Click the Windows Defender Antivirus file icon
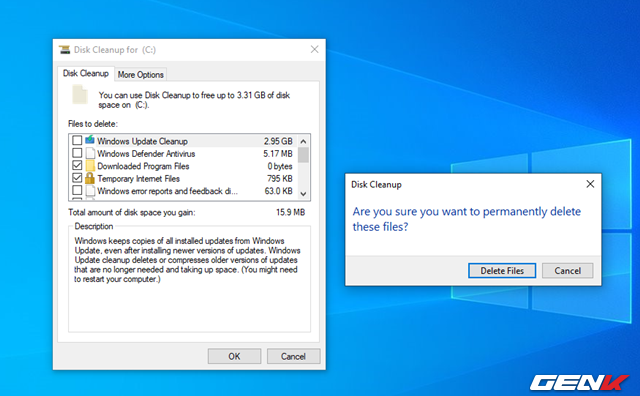Viewport: 640px width, 396px height. pos(90,153)
